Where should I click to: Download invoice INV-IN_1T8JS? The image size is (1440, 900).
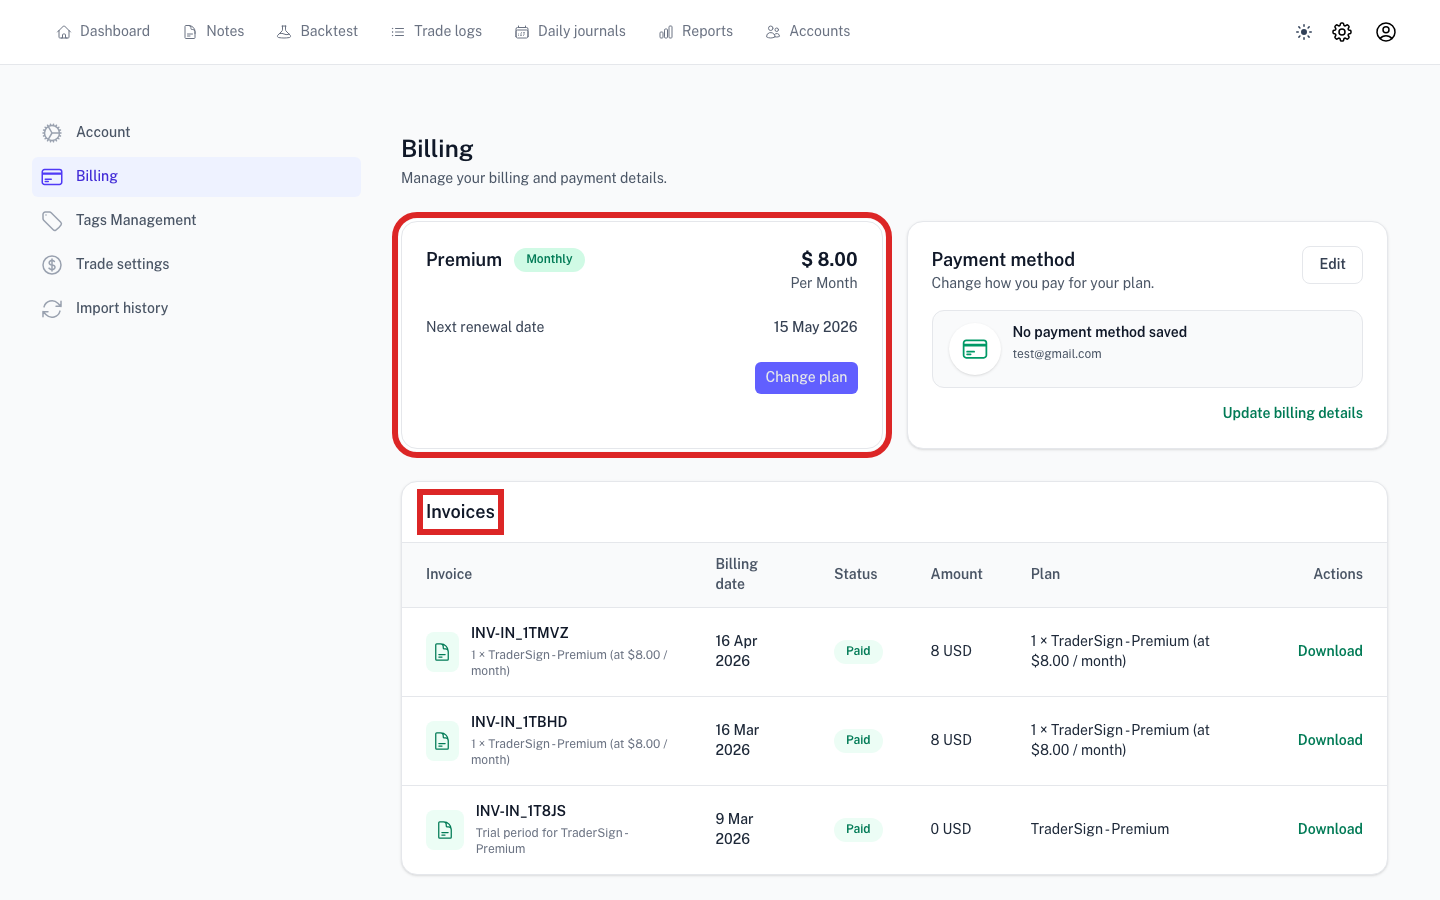[1330, 829]
